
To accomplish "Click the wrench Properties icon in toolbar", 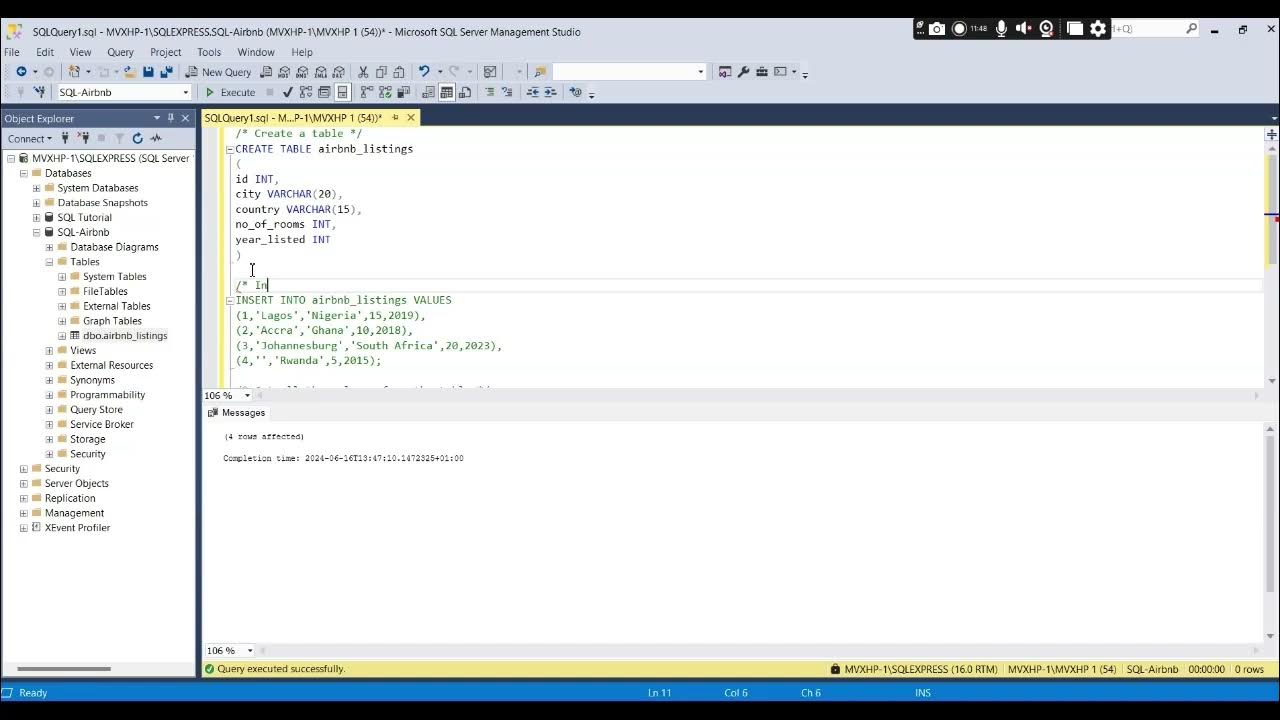I will pos(743,72).
